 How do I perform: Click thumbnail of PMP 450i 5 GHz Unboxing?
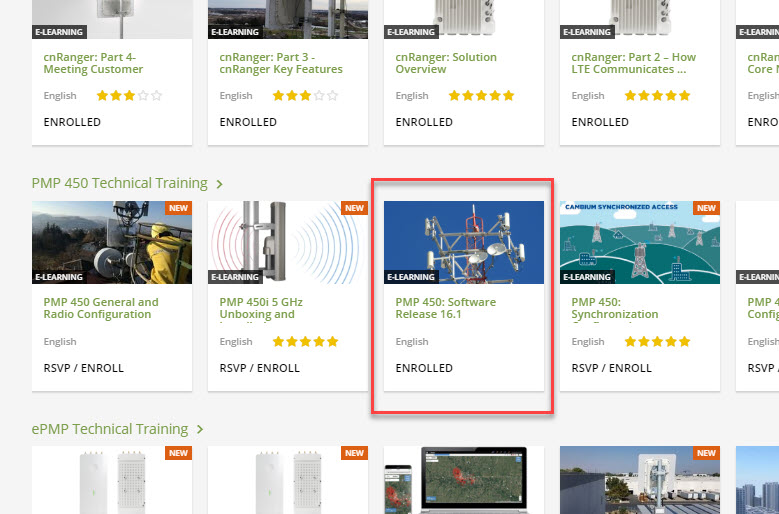288,242
